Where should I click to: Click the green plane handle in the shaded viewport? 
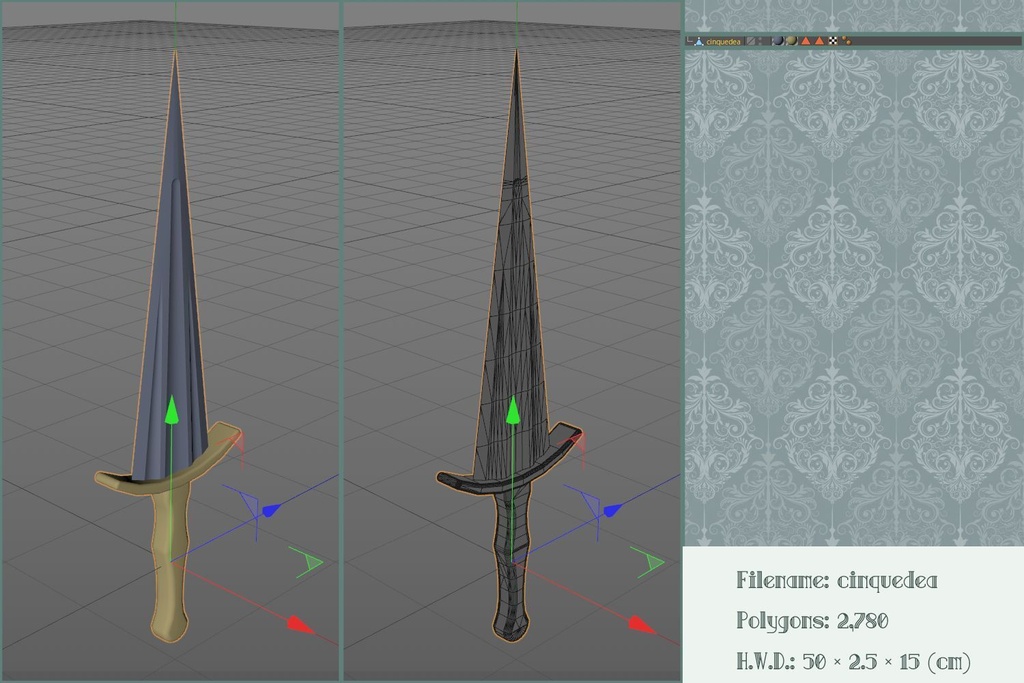(308, 562)
